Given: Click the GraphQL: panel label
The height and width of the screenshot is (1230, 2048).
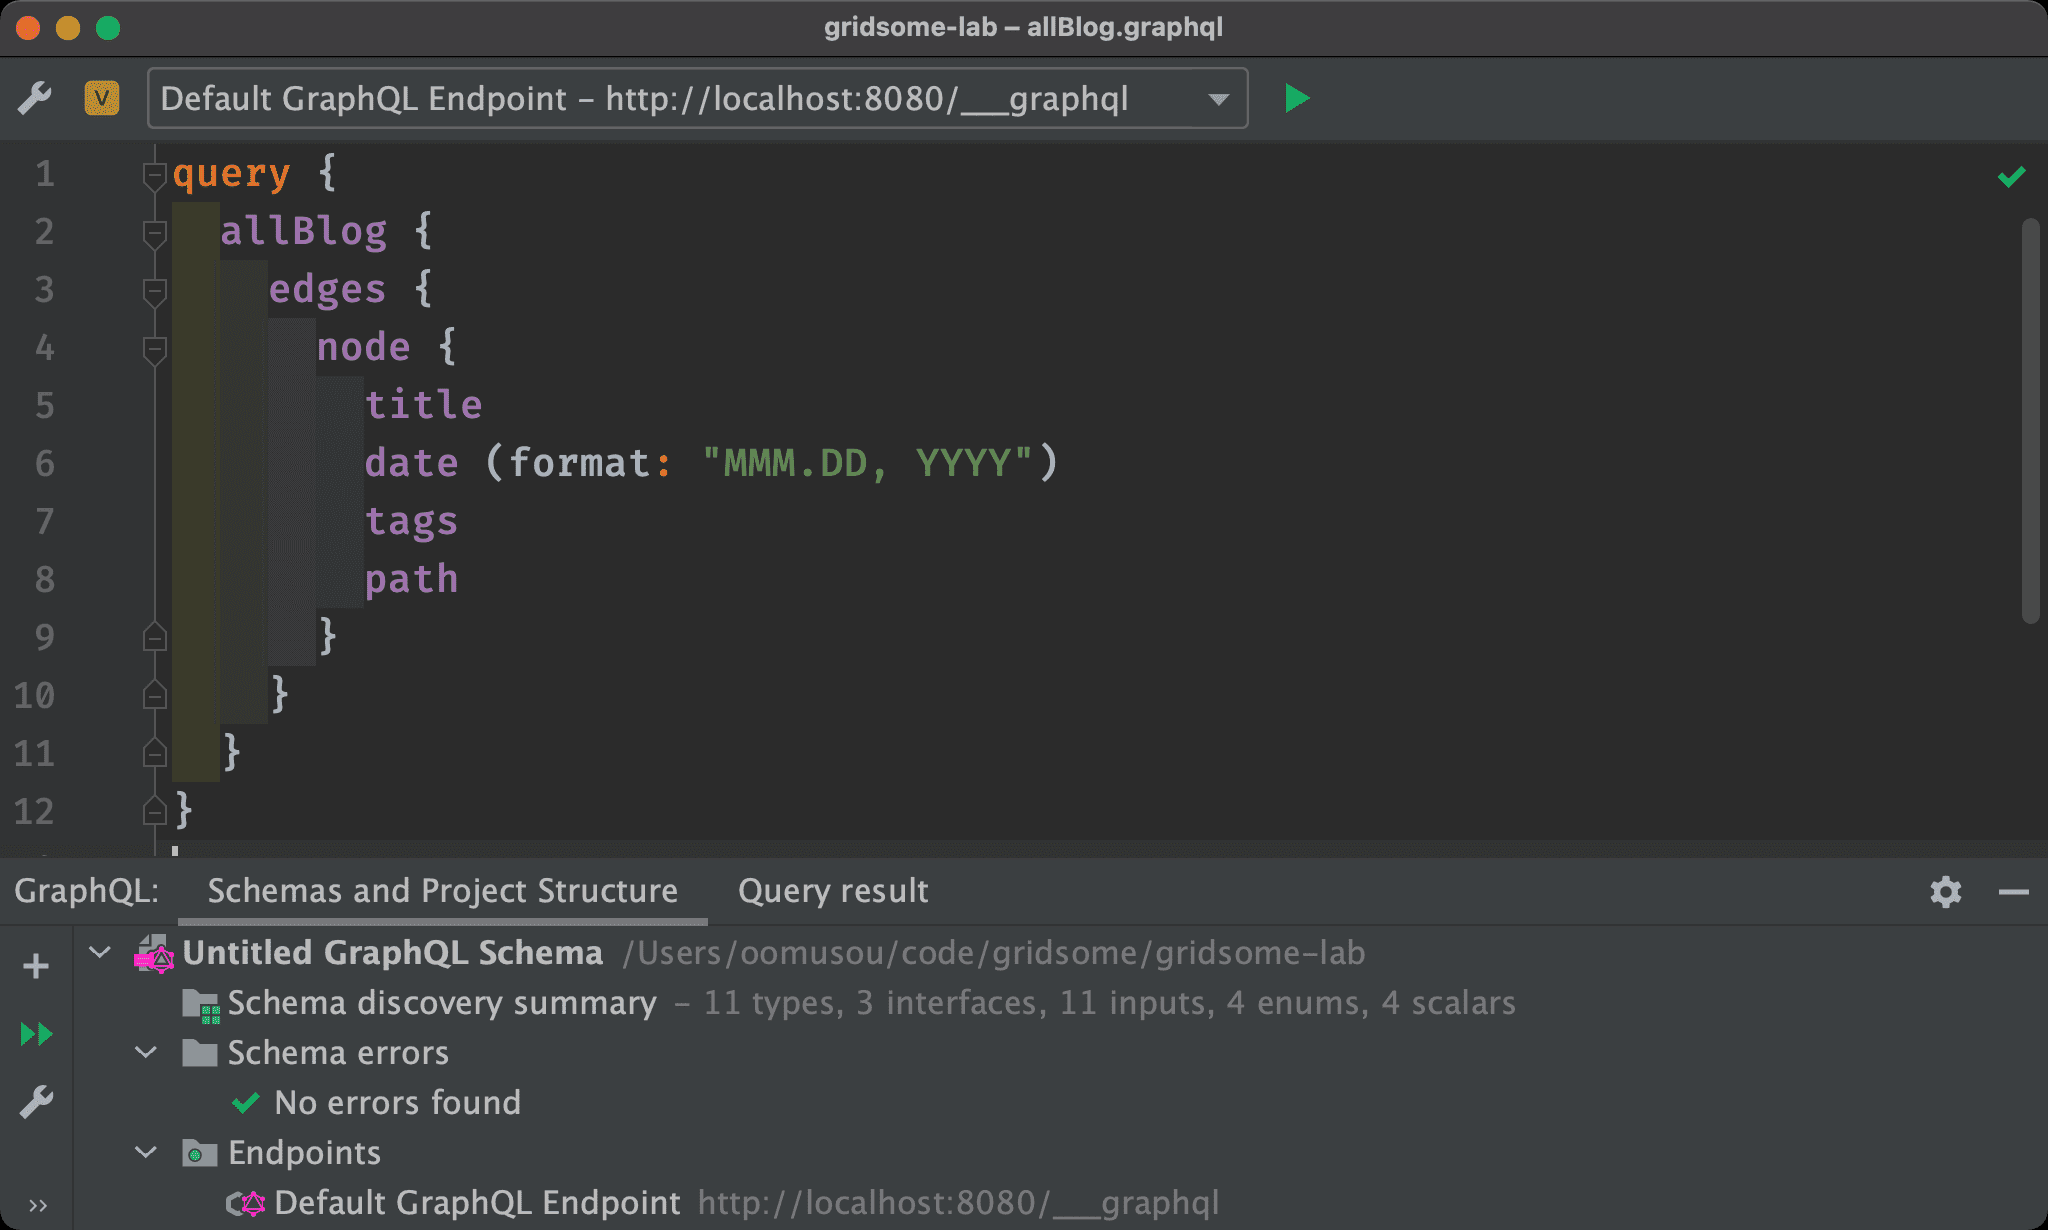Looking at the screenshot, I should [87, 891].
